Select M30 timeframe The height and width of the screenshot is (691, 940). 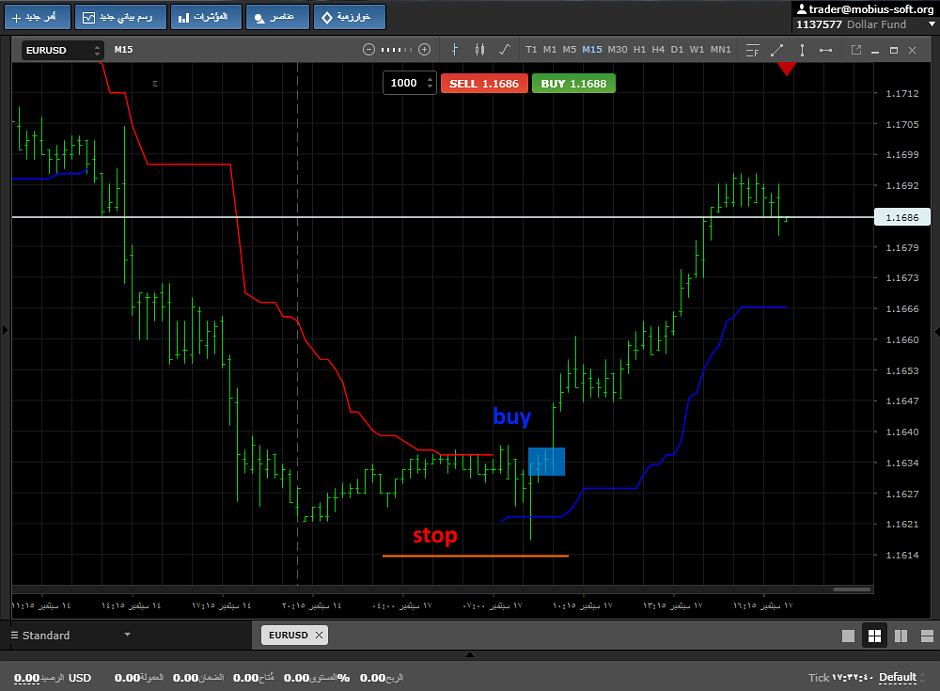point(617,50)
